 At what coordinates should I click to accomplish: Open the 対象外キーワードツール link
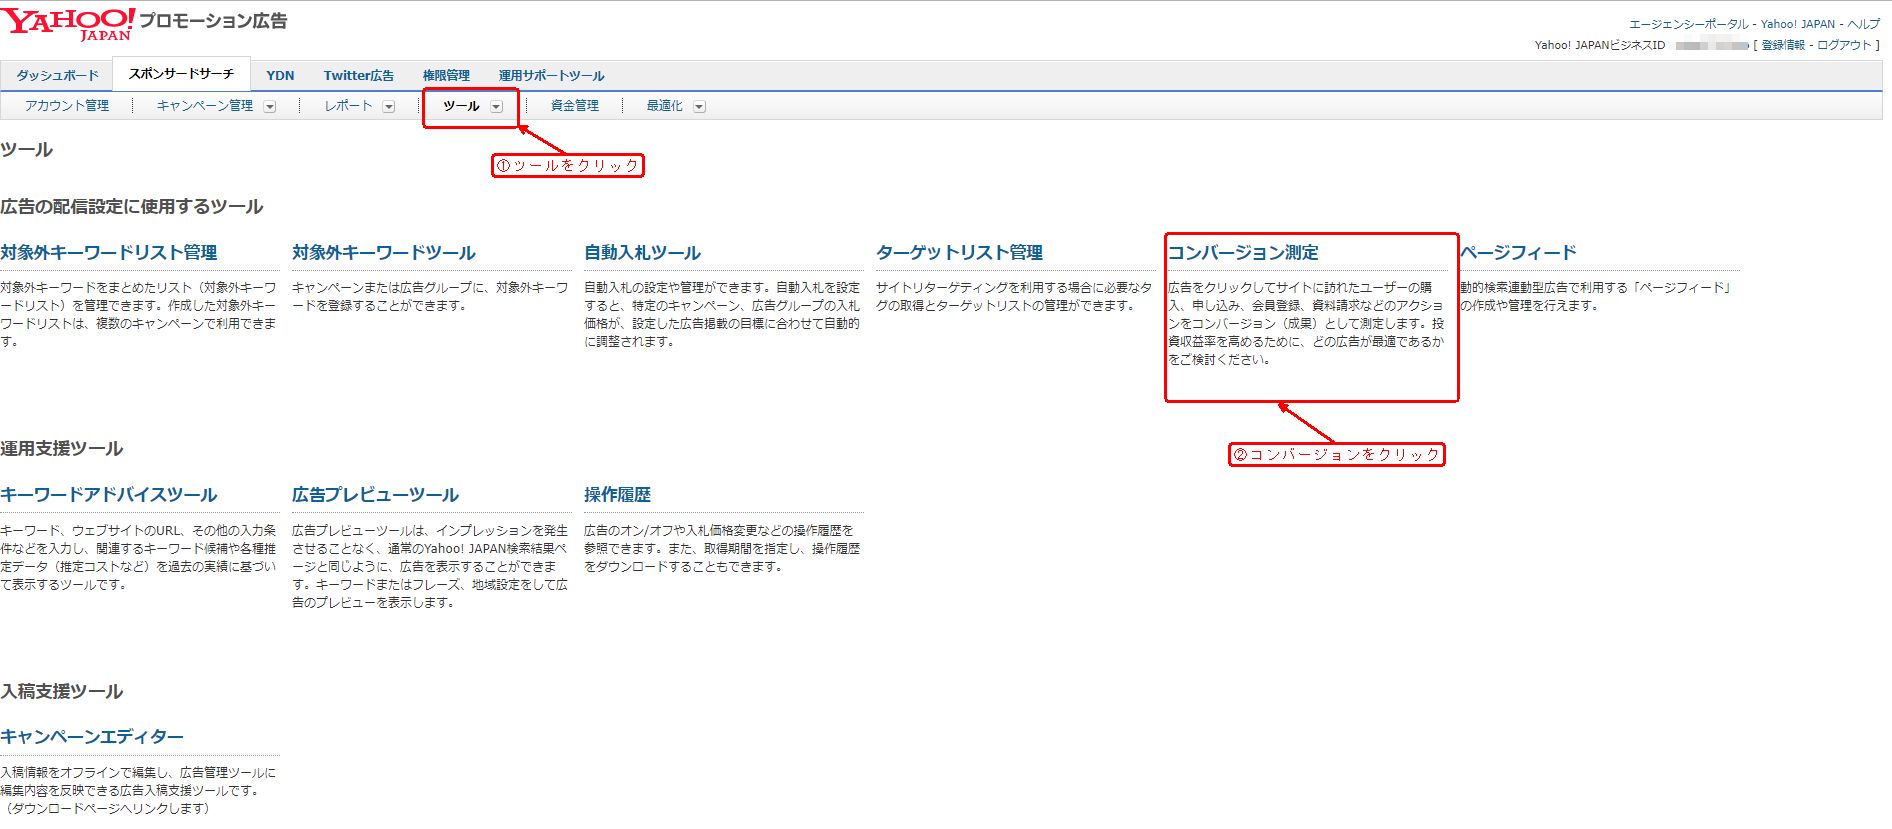[x=384, y=253]
